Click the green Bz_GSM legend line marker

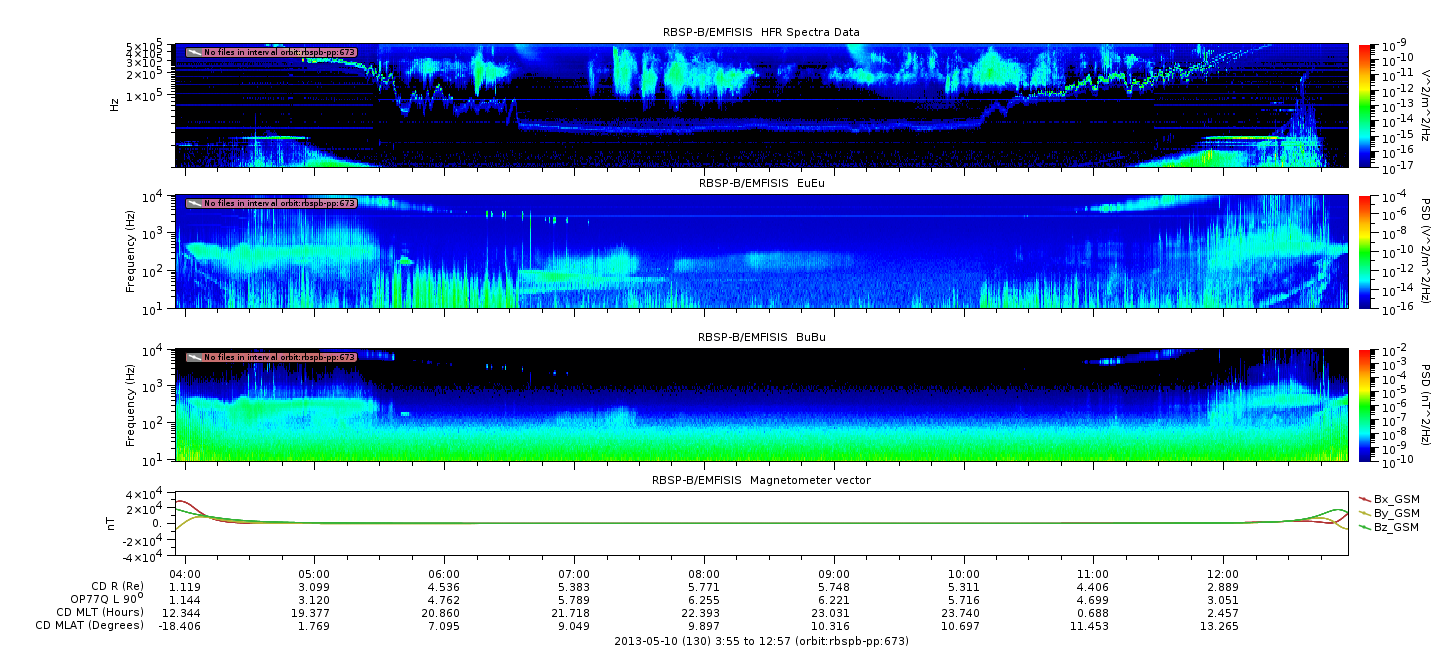point(1364,527)
